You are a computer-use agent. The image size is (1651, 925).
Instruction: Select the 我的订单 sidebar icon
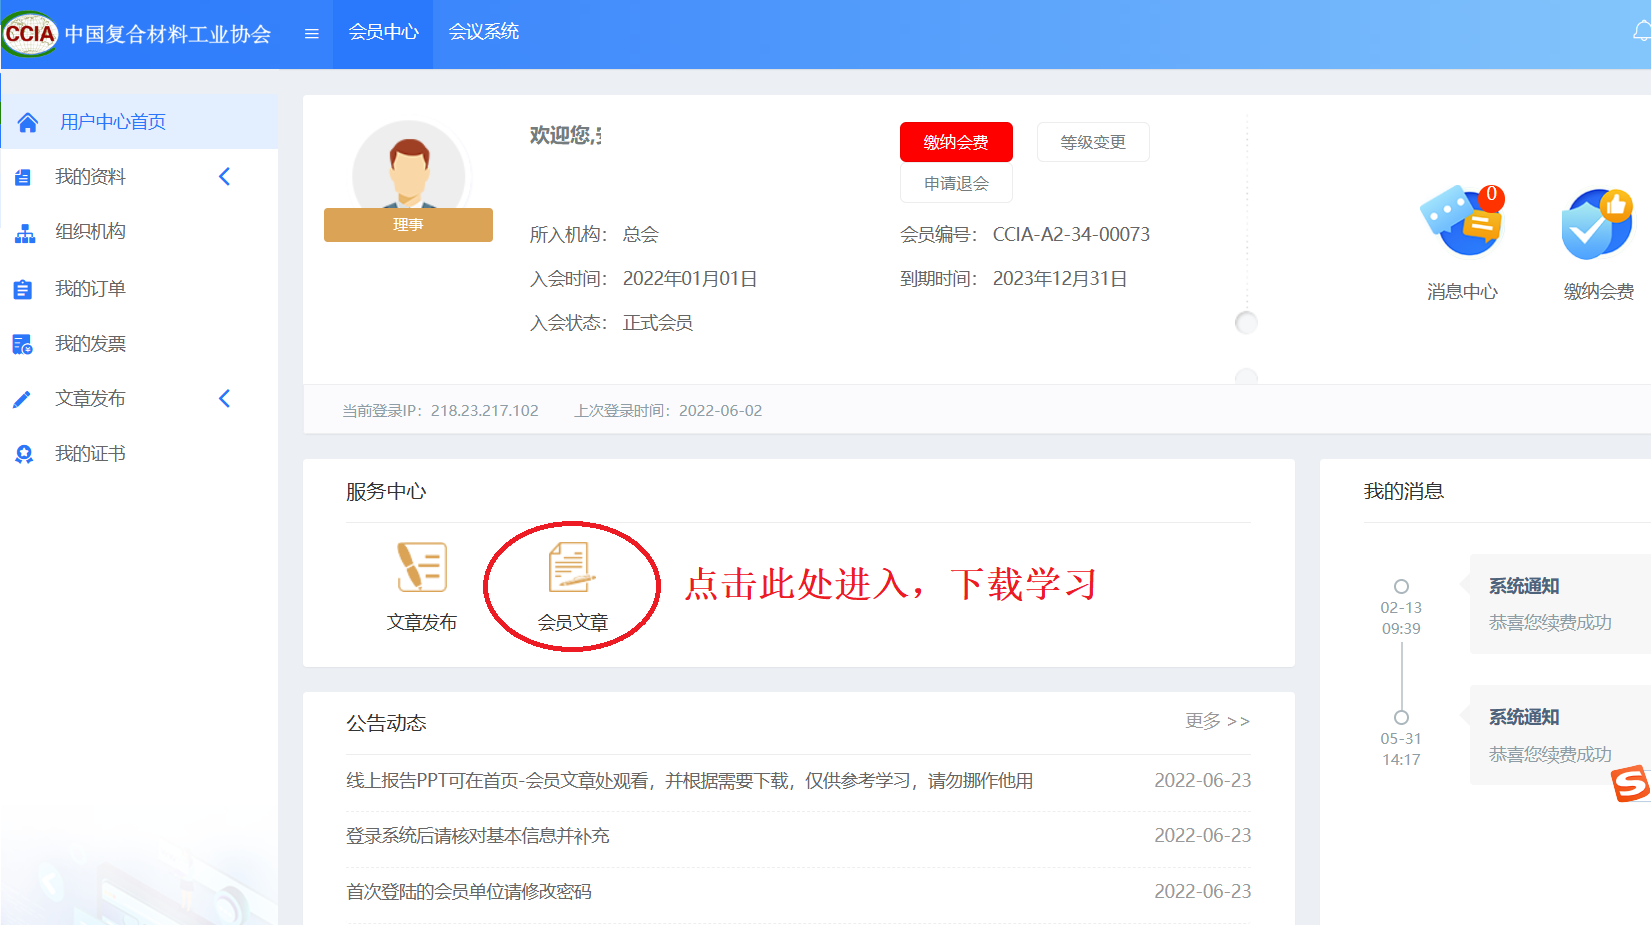[23, 288]
